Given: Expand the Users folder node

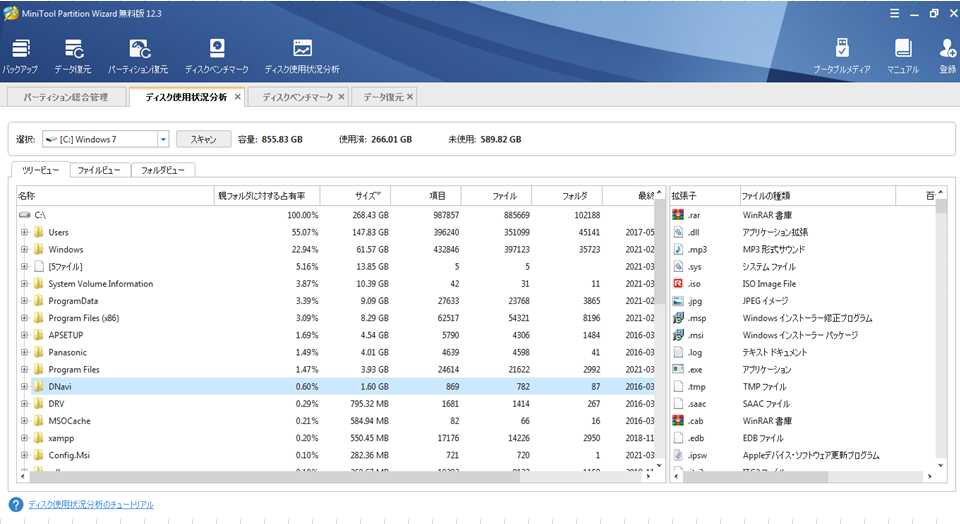Looking at the screenshot, I should pos(24,232).
